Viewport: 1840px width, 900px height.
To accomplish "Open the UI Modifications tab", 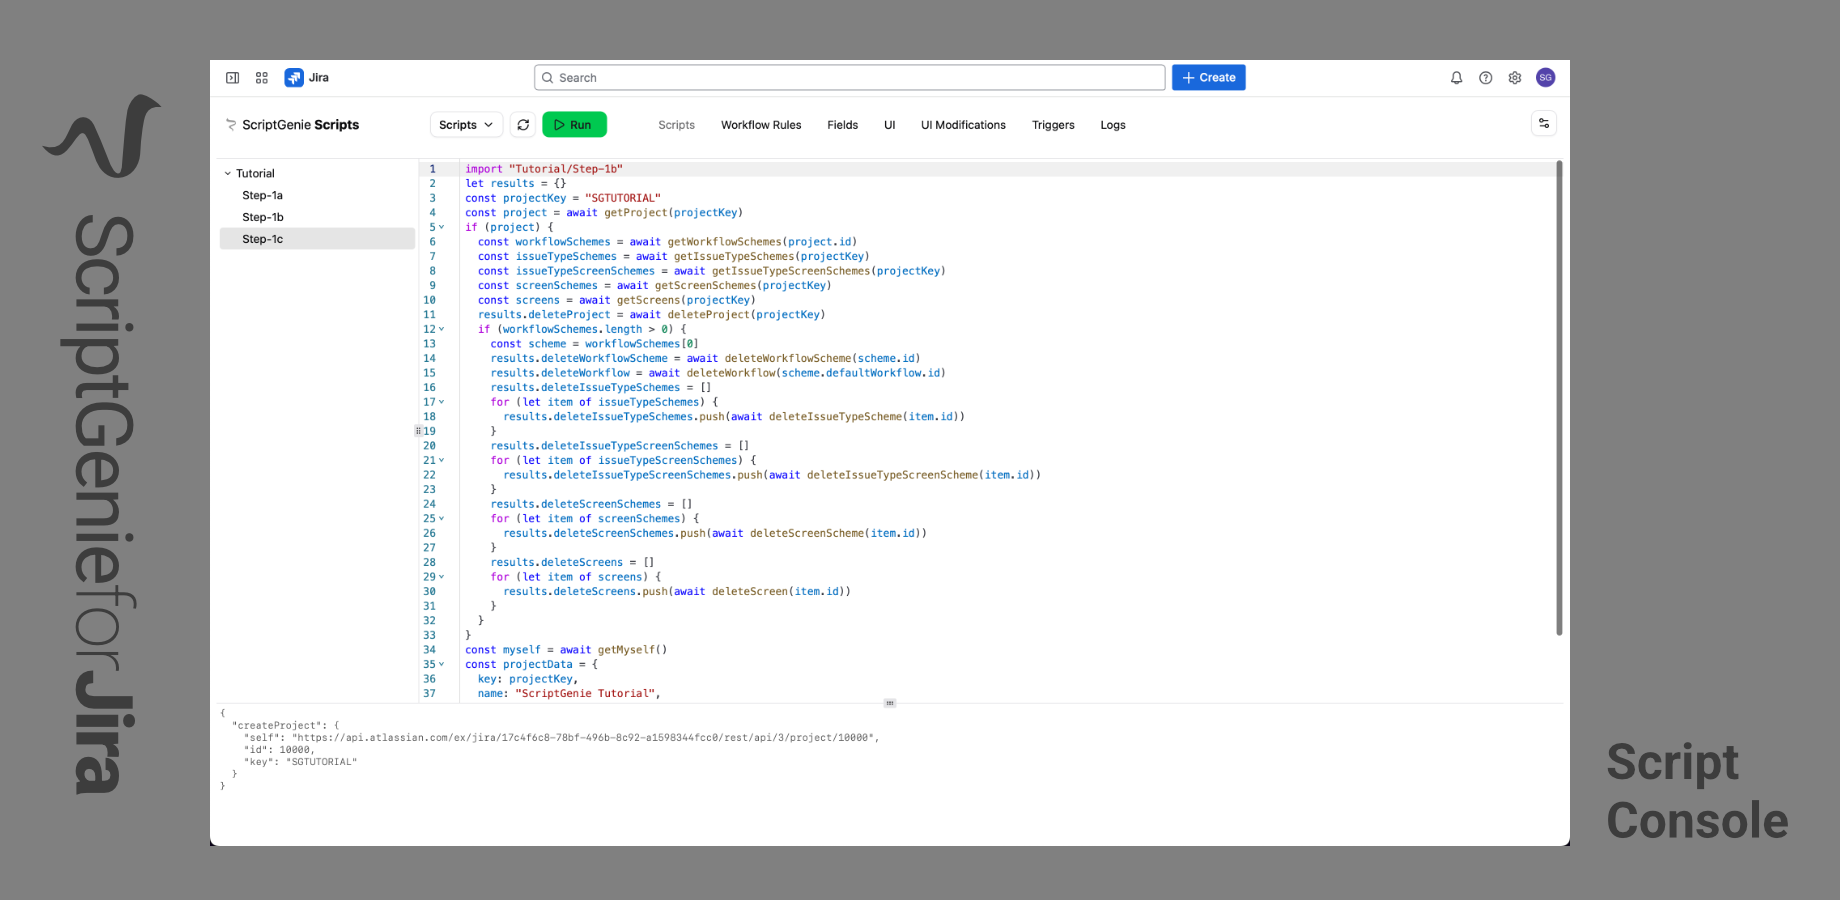I will (963, 125).
